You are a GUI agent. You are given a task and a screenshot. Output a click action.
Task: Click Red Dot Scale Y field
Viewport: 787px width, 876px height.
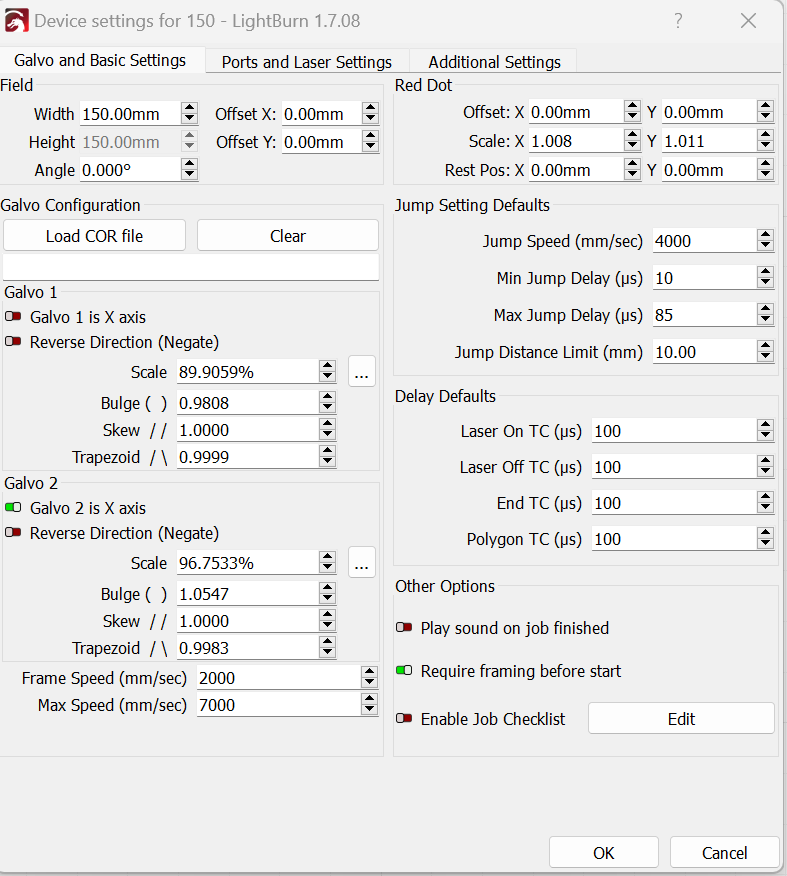[710, 141]
